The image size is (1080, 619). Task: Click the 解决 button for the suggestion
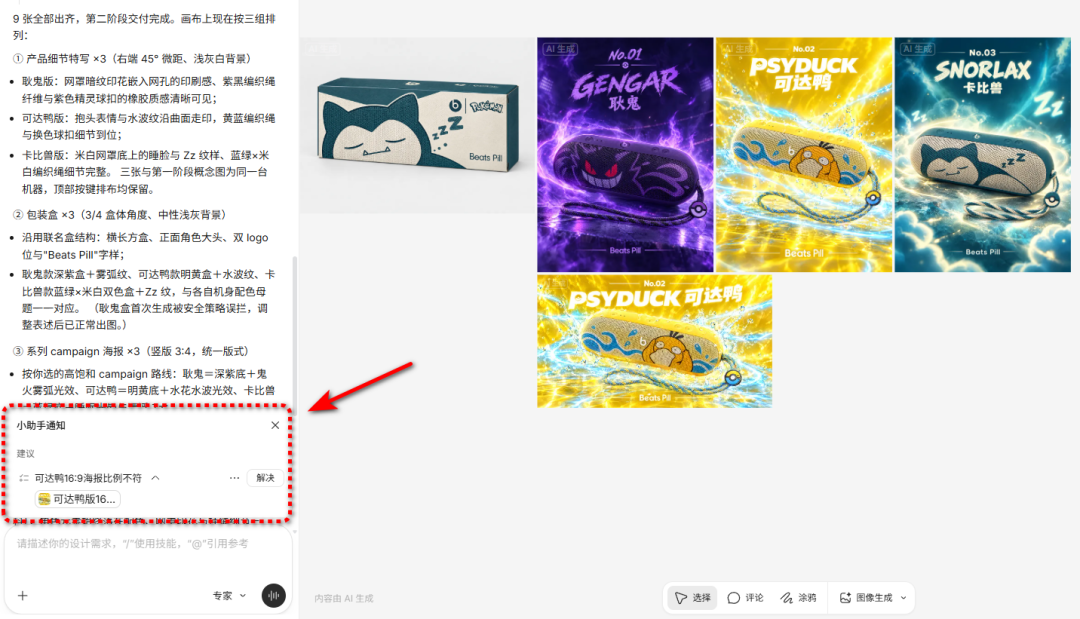265,478
